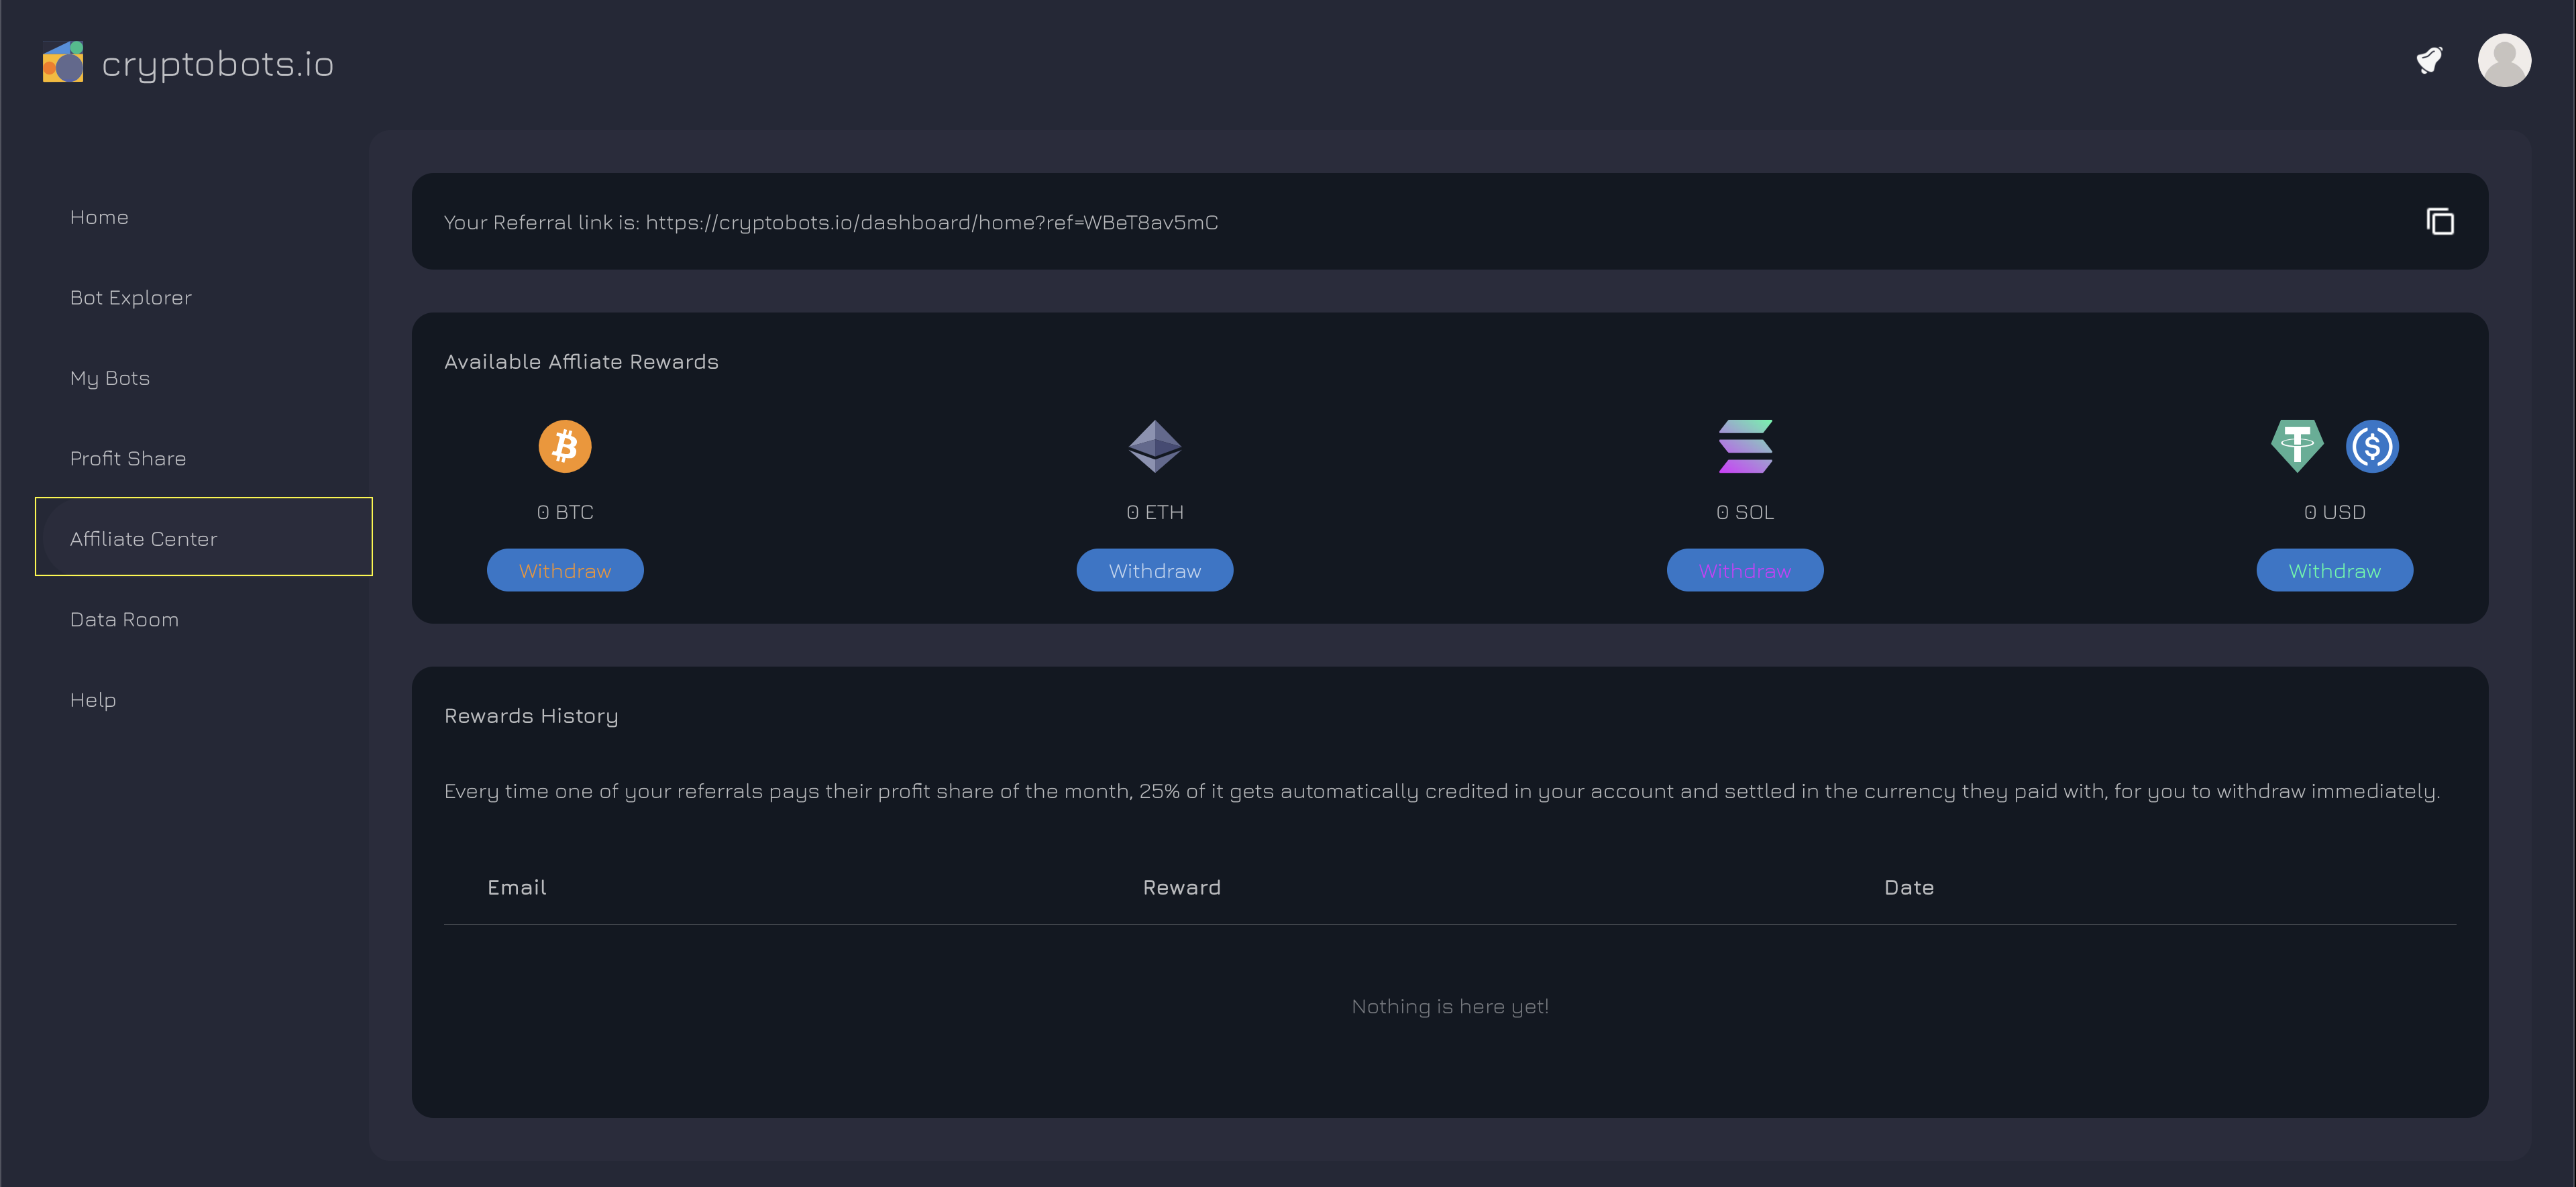Open the Help page
Viewport: 2576px width, 1187px height.
93,700
